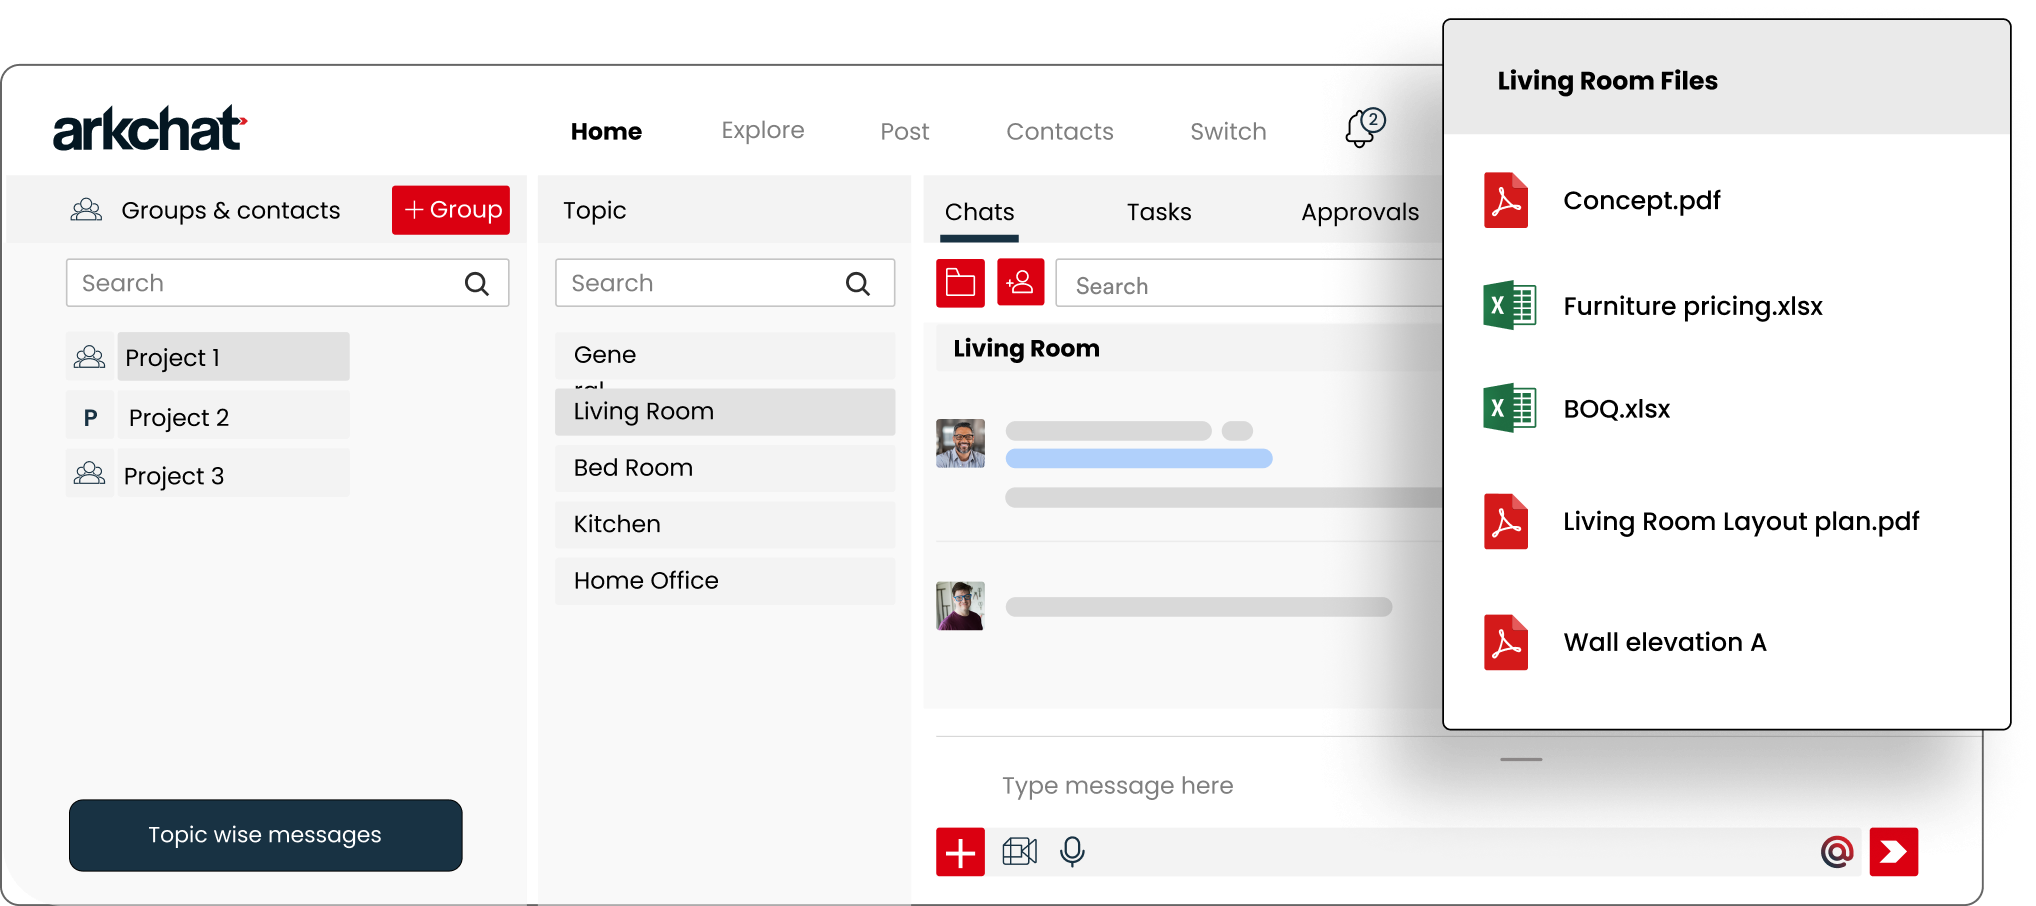This screenshot has width=2036, height=906.
Task: Open the Explore menu item
Action: pyautogui.click(x=762, y=130)
